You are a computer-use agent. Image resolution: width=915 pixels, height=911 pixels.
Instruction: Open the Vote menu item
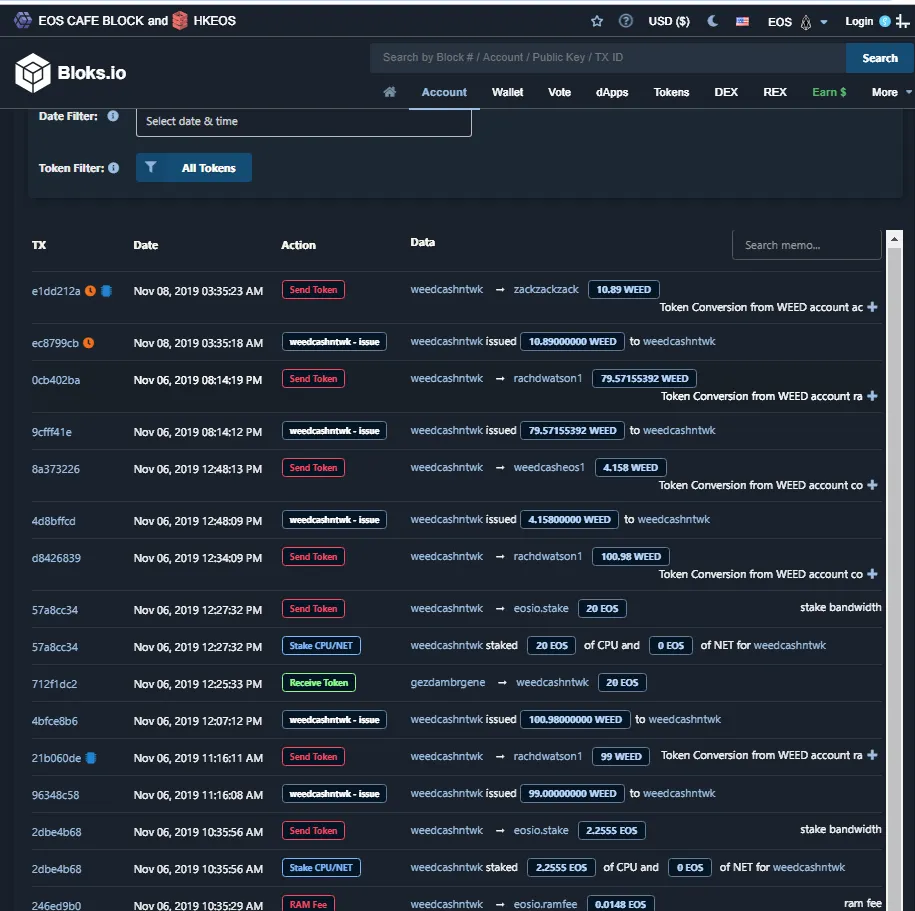559,92
